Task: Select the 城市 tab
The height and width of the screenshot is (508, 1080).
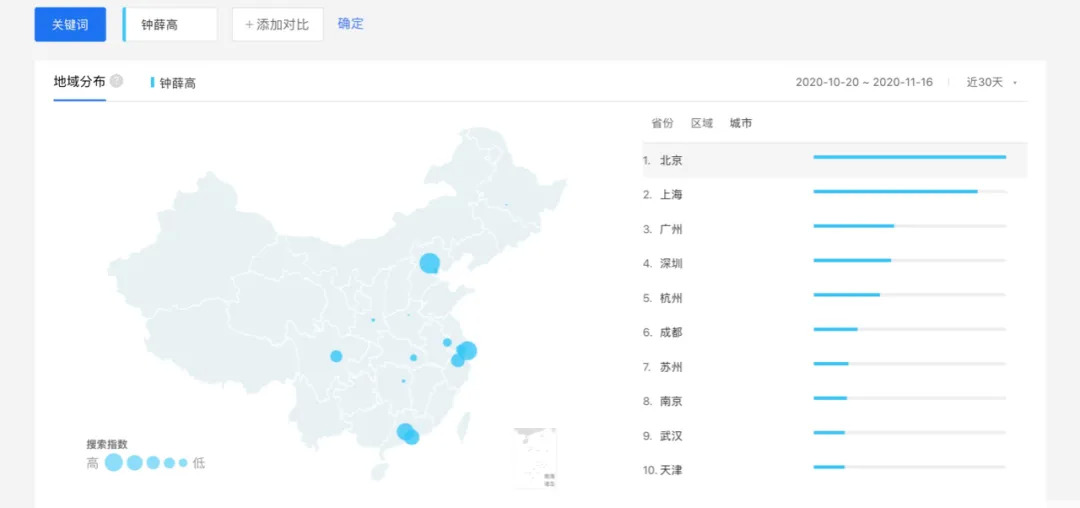Action: pos(741,123)
